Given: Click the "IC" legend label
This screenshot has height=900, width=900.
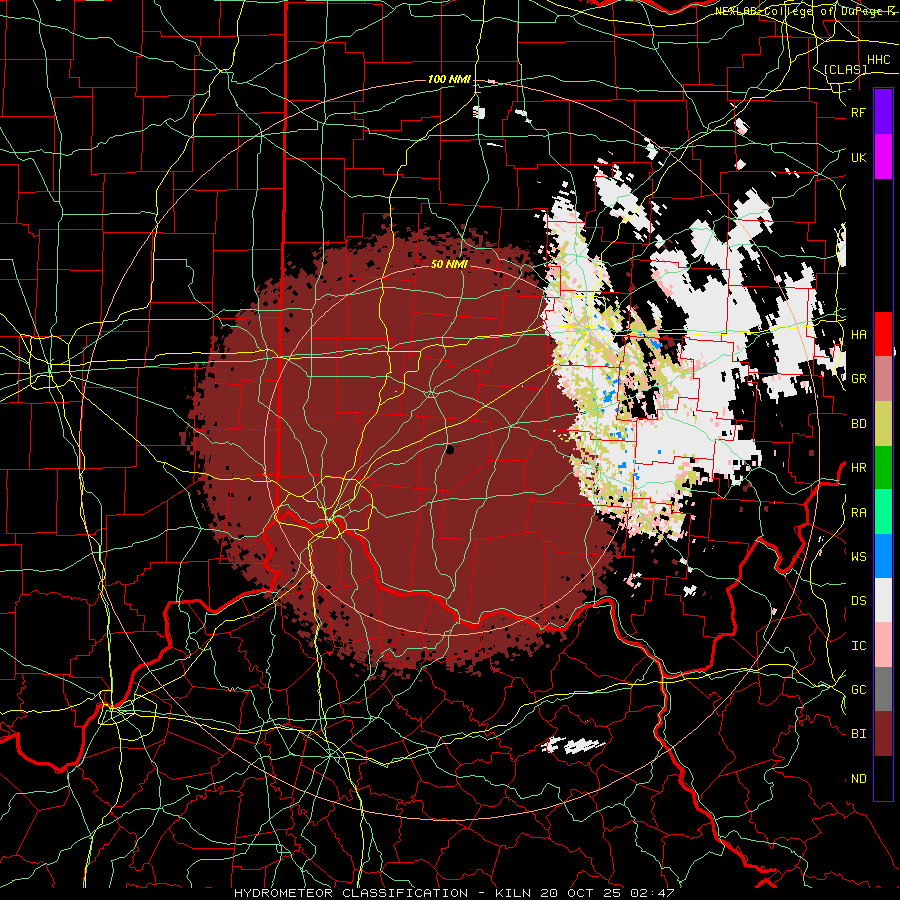Looking at the screenshot, I should tap(858, 646).
